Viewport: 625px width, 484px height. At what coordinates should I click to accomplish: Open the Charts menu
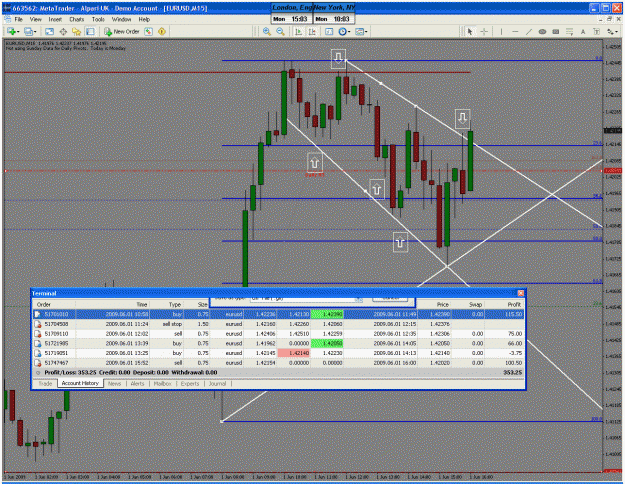(x=77, y=19)
